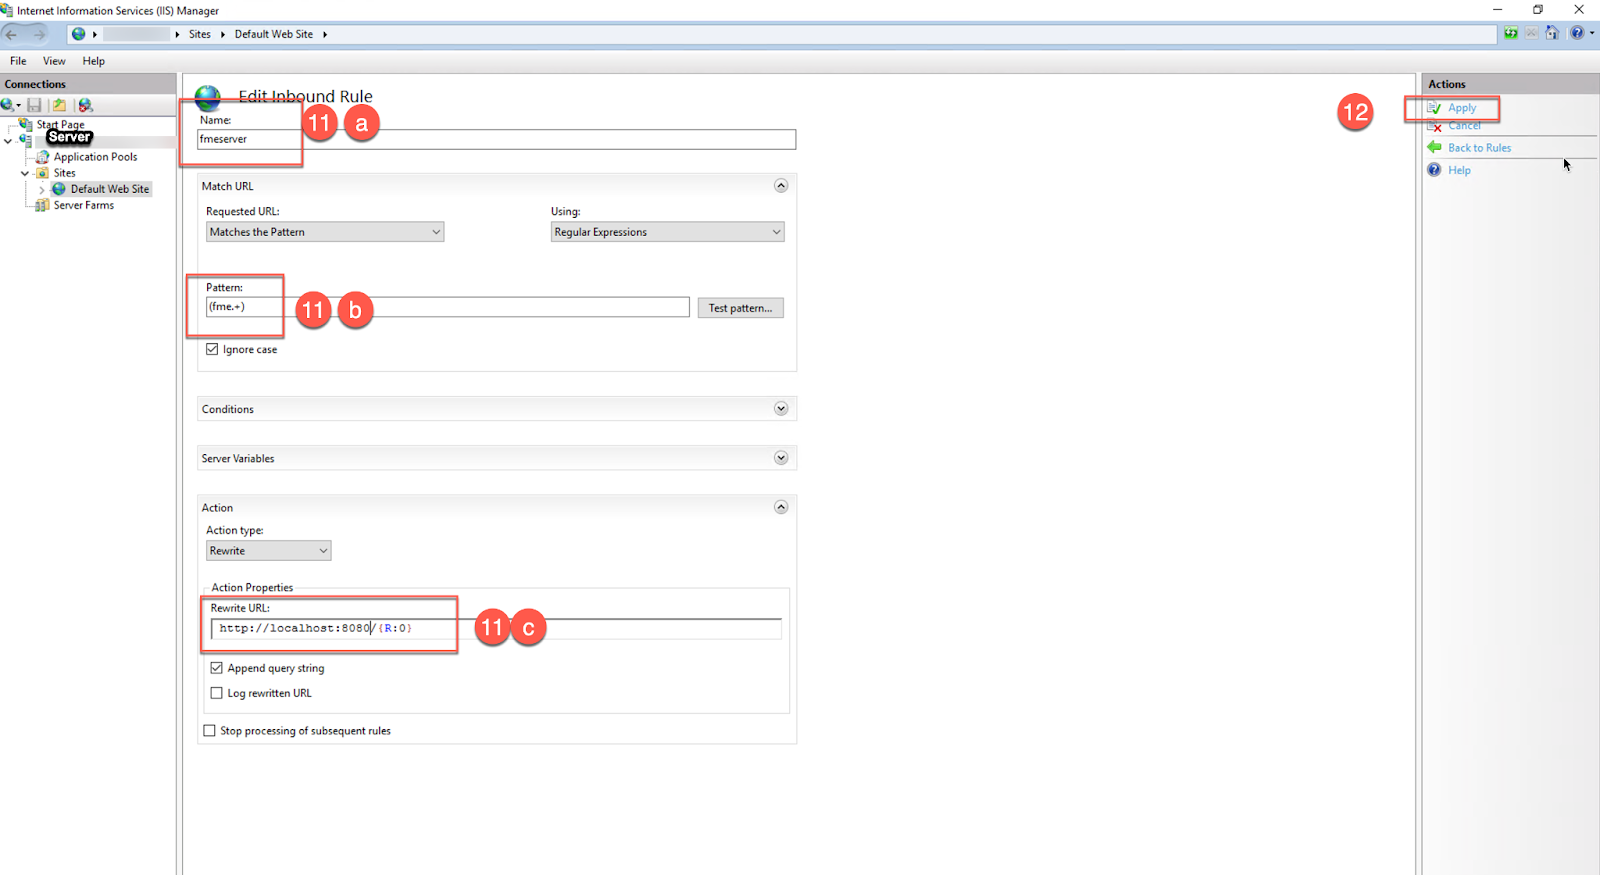
Task: Open the Using Regular Expressions dropdown
Action: click(x=667, y=232)
